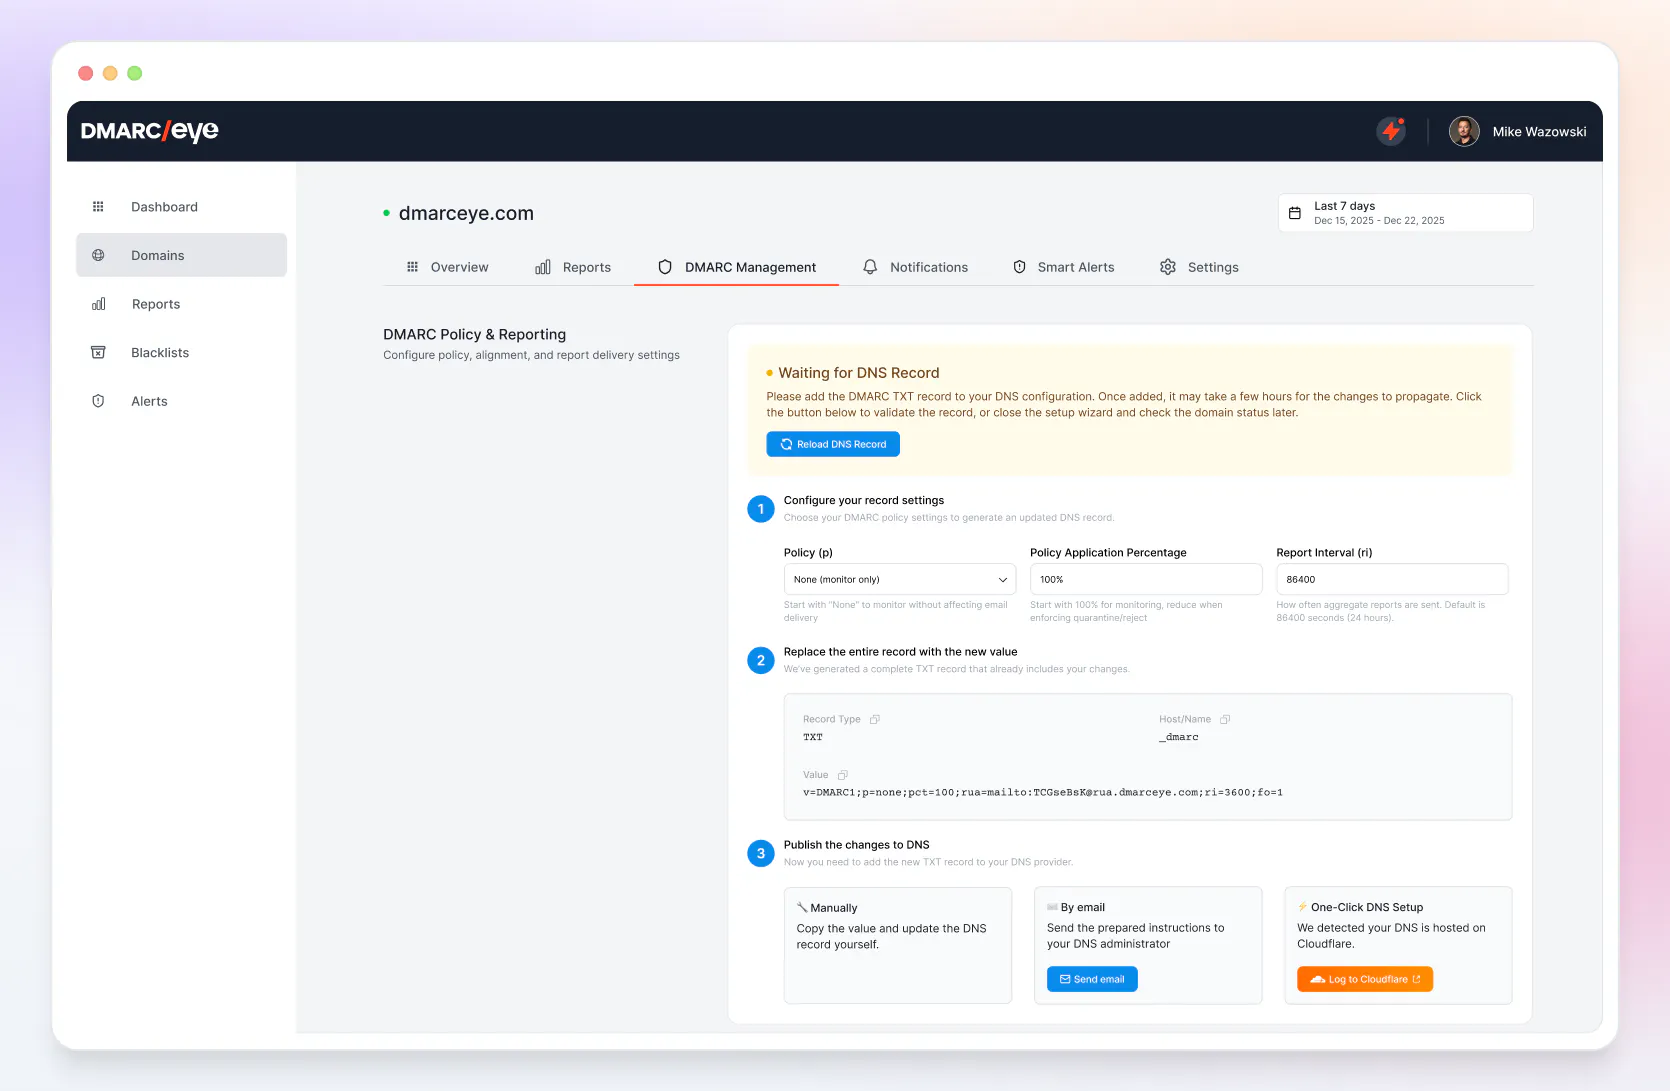This screenshot has height=1091, width=1670.
Task: Click the Smart Alerts shield icon
Action: [x=1019, y=267]
